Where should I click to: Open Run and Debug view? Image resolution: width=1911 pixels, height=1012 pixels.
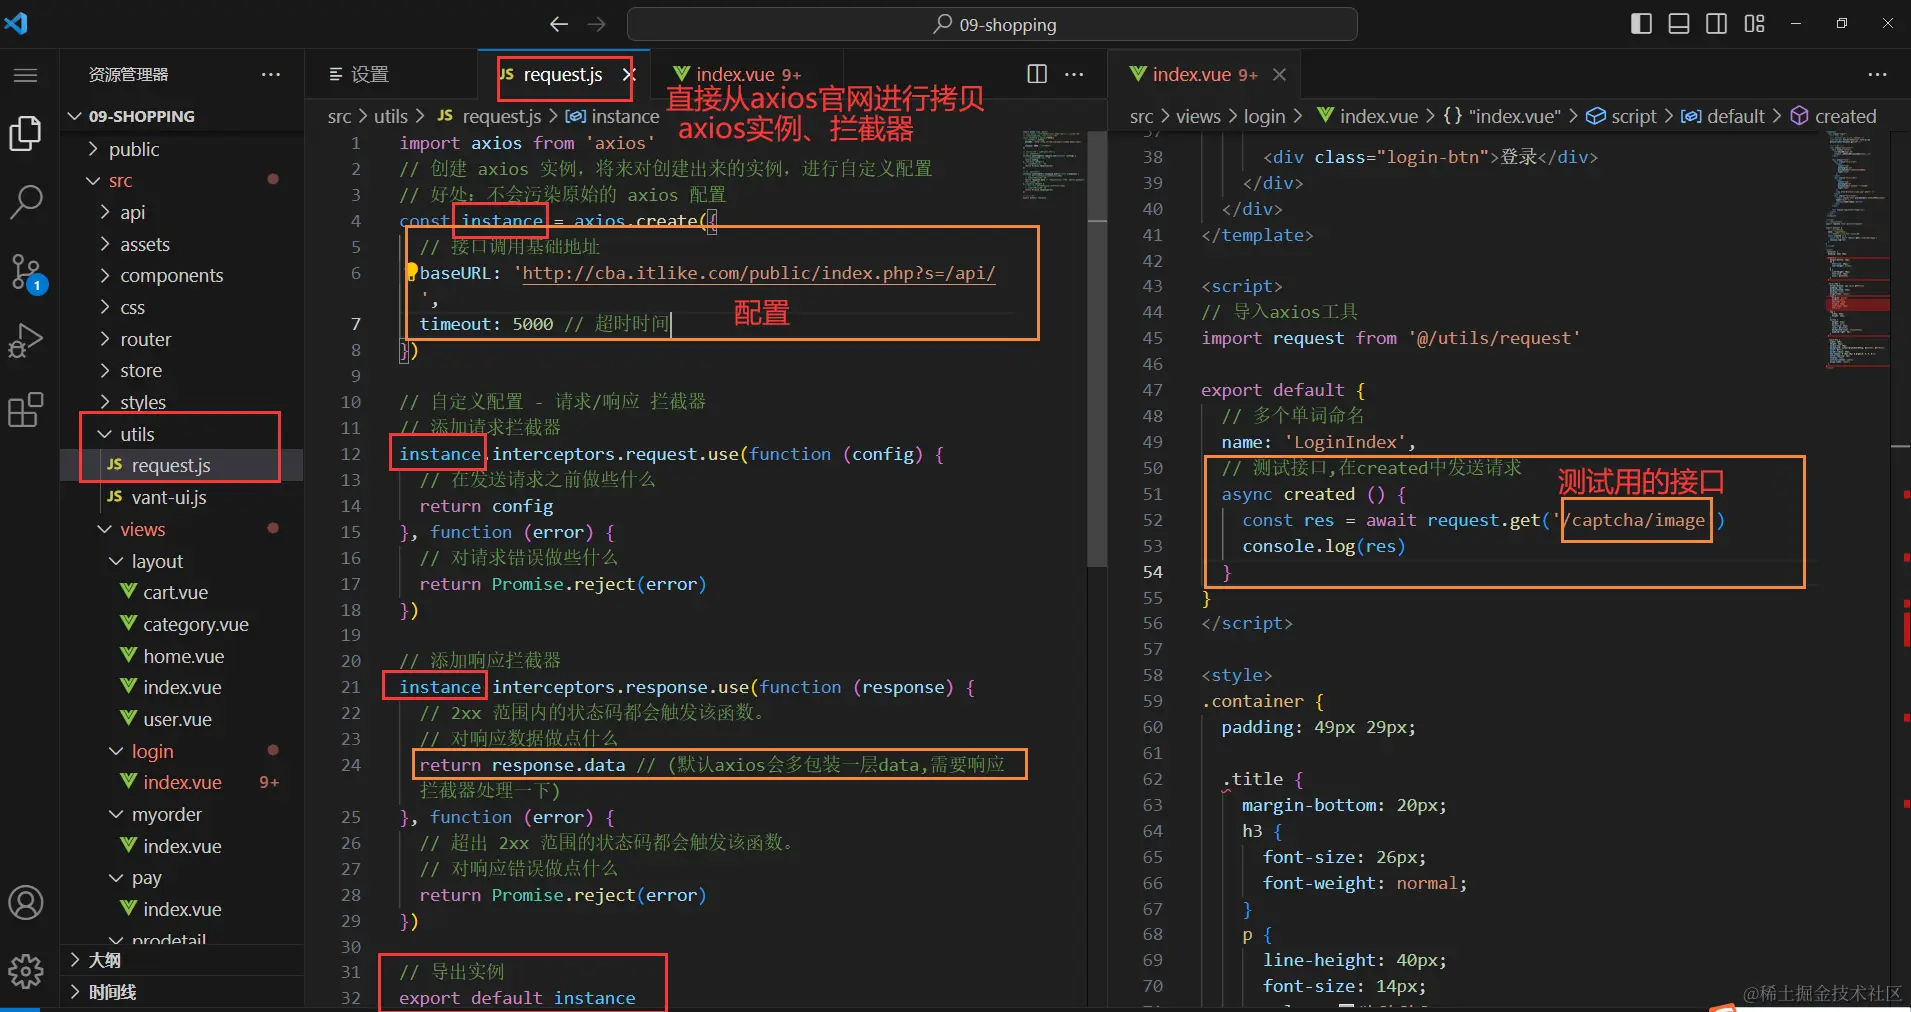tap(25, 340)
